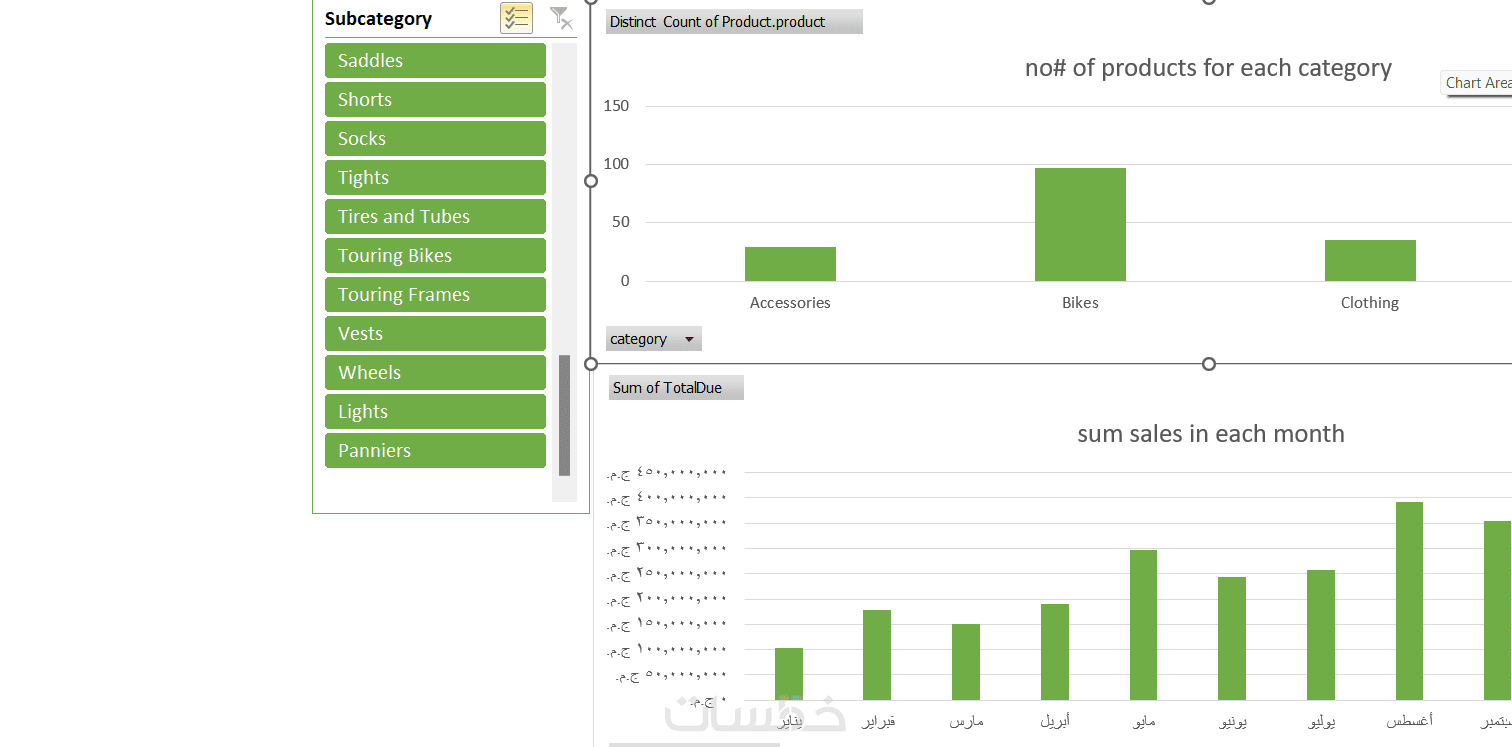Click the 'sum sales in each month' chart title
Image resolution: width=1512 pixels, height=747 pixels.
pos(1210,434)
